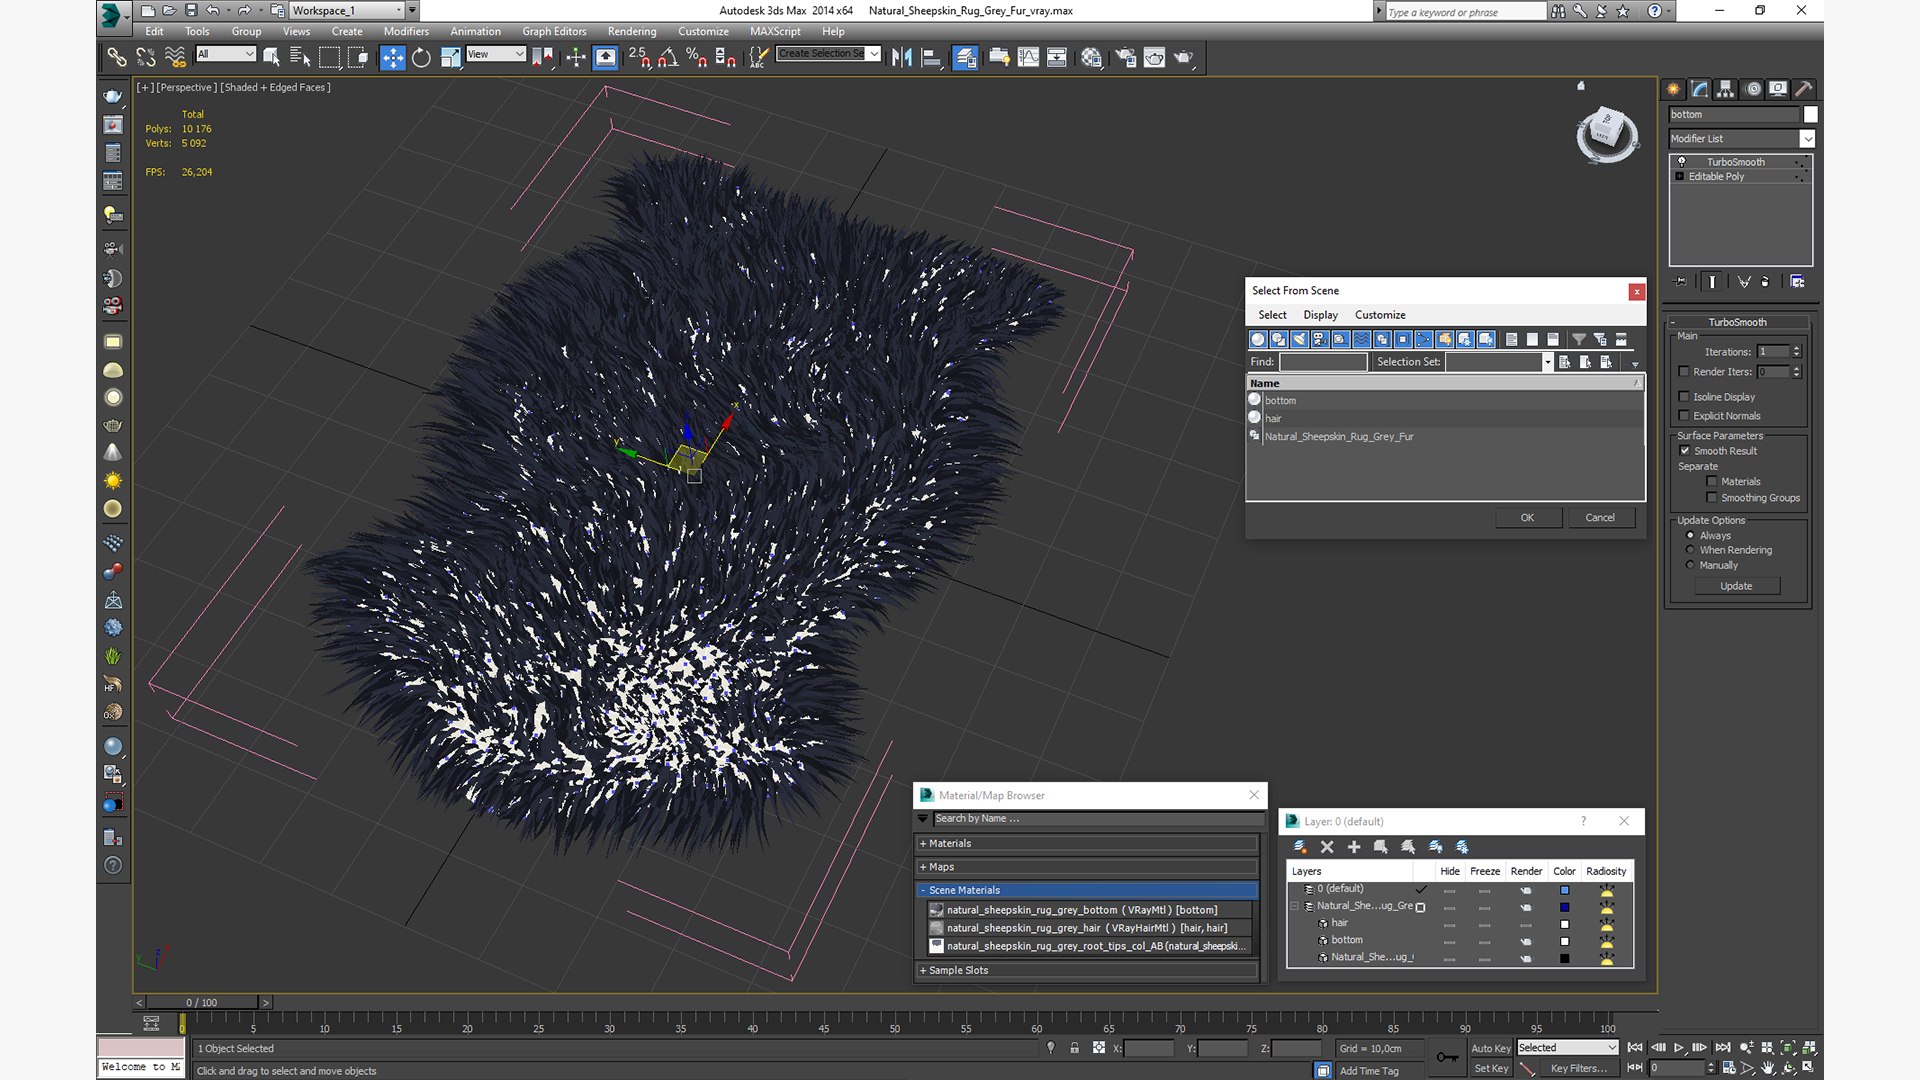Click OK in Select From Scene
The image size is (1920, 1080).
[x=1527, y=517]
